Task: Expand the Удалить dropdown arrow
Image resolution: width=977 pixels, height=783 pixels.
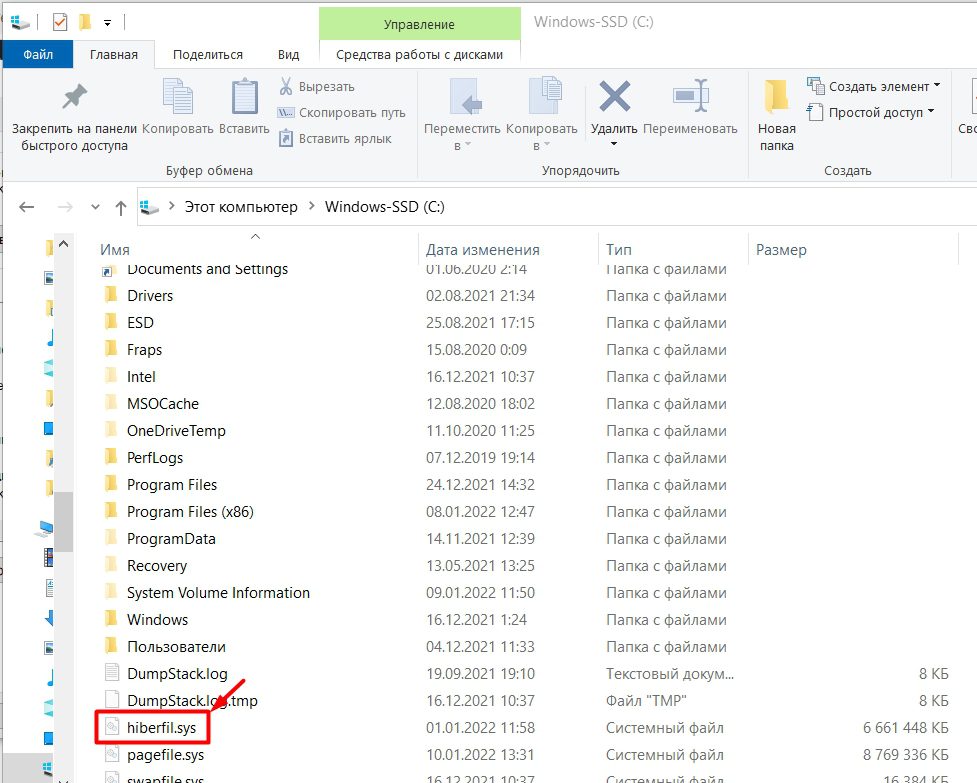Action: 614,144
